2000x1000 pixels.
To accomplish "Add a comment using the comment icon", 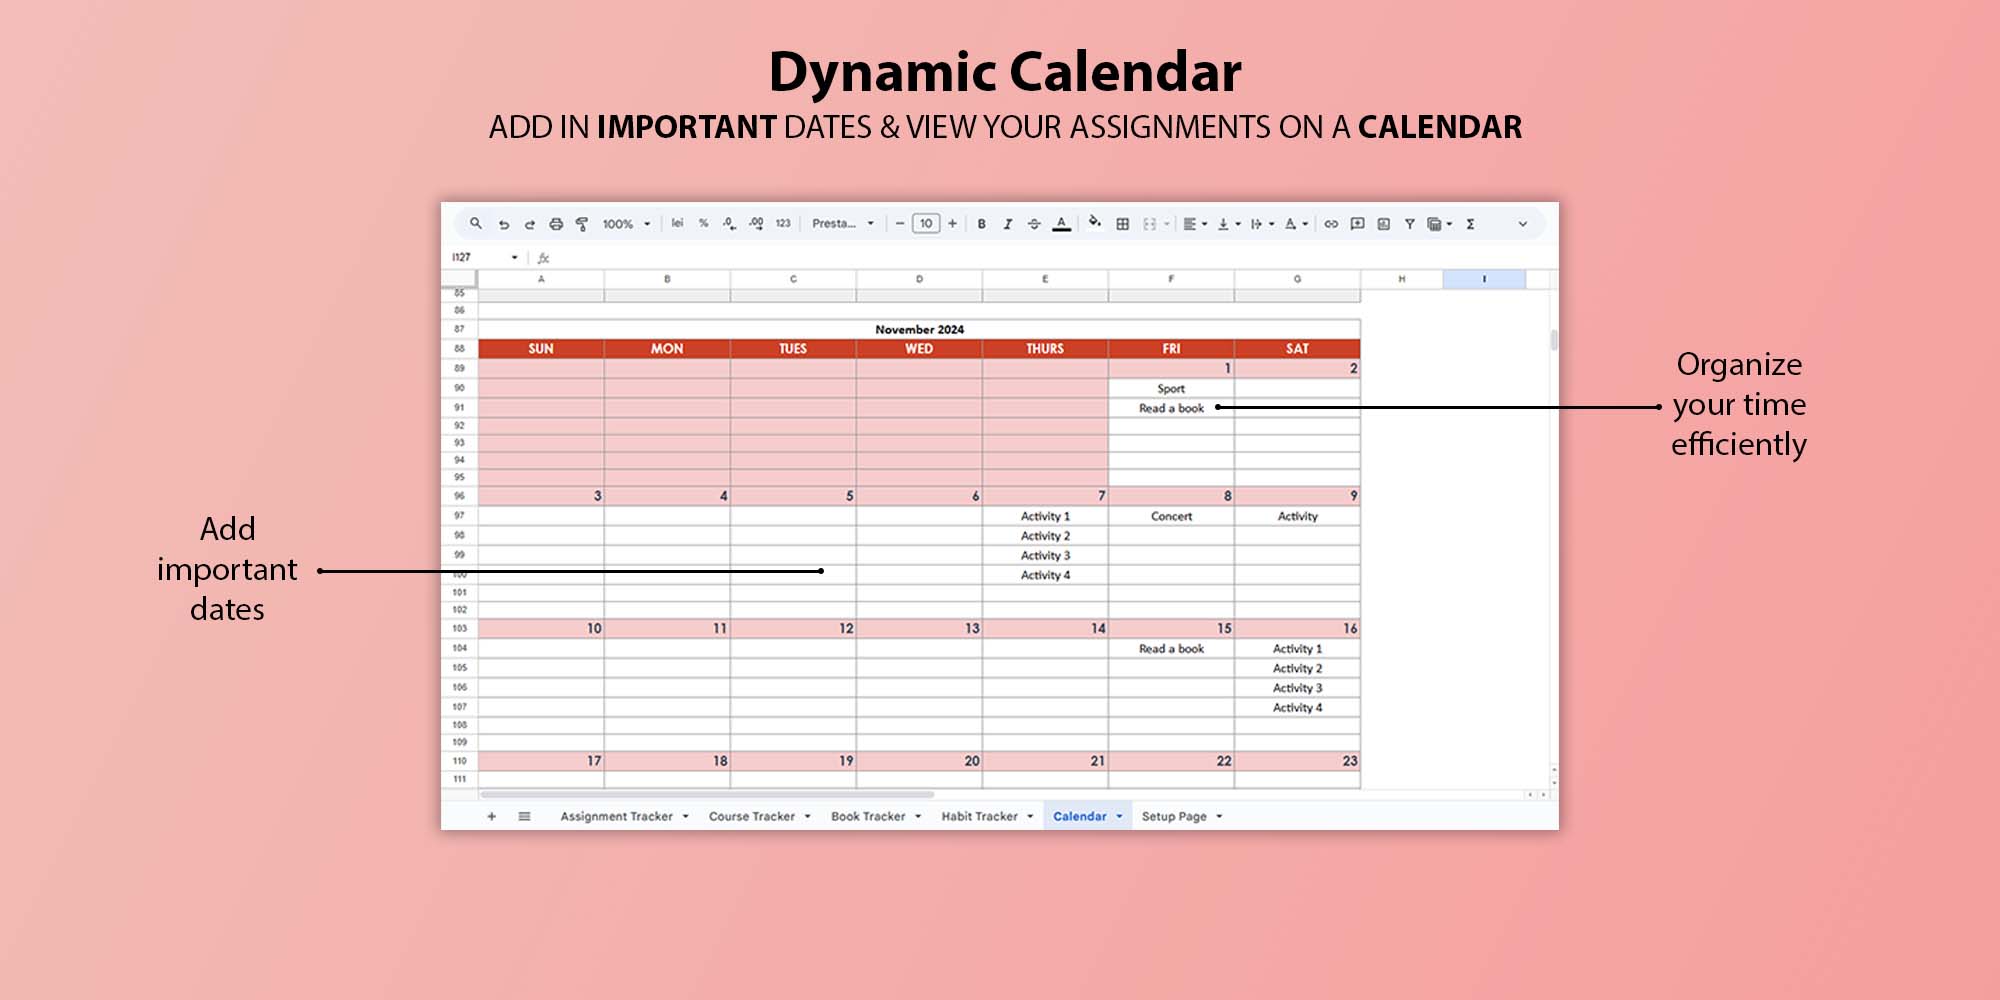I will pos(1357,224).
